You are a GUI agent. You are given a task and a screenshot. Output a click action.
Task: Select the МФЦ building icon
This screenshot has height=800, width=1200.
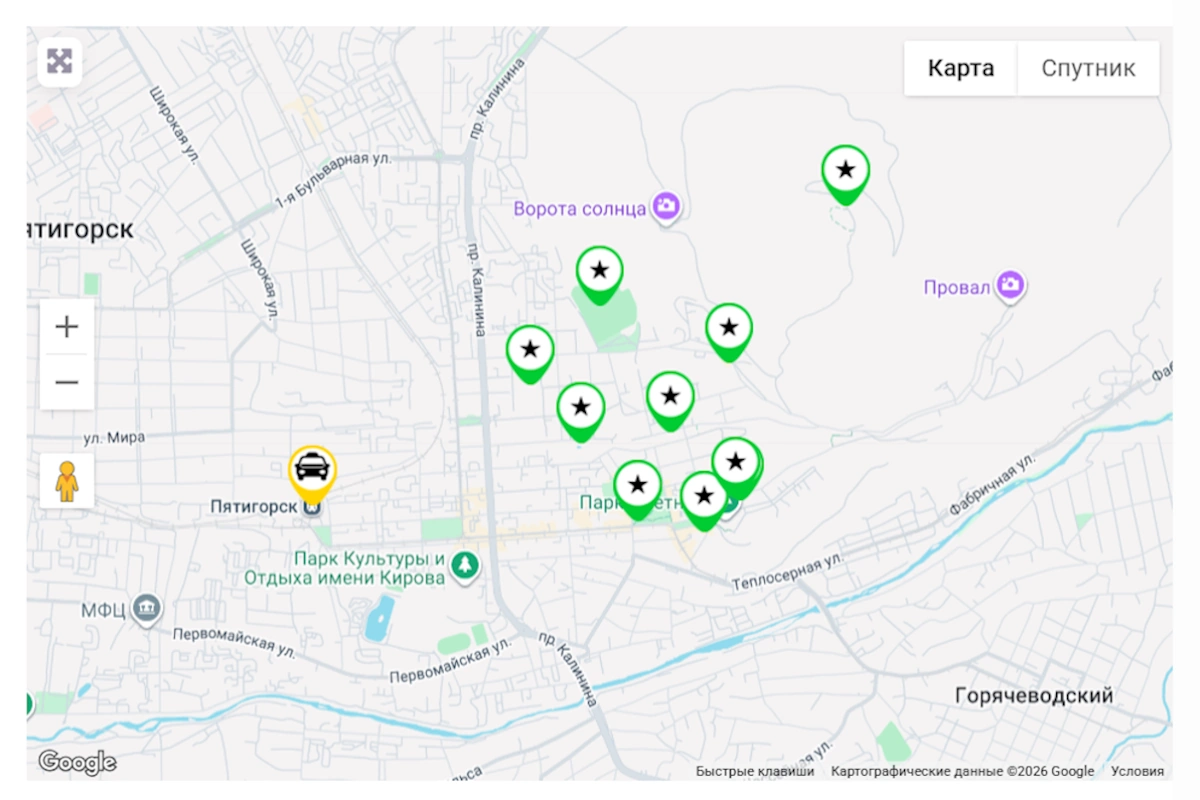147,608
